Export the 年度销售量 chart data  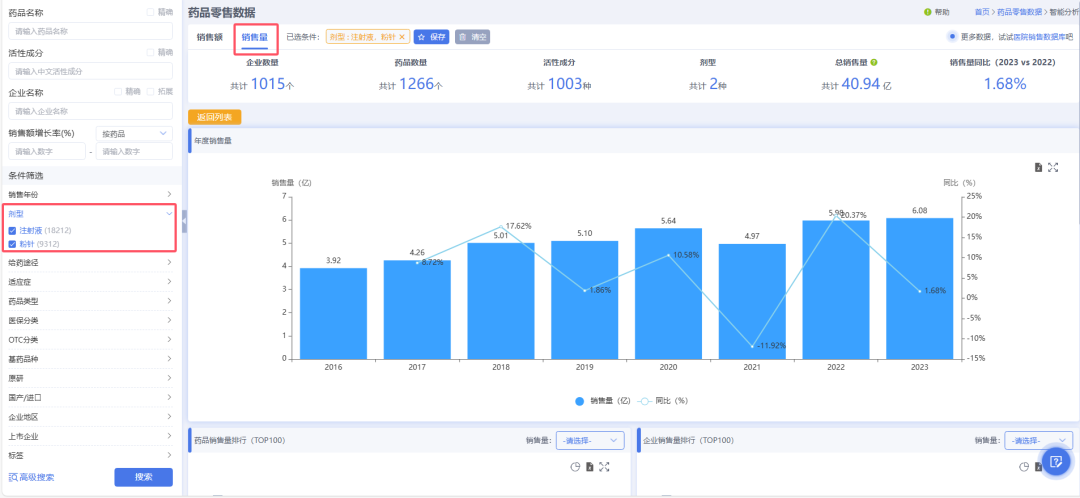(x=1039, y=167)
